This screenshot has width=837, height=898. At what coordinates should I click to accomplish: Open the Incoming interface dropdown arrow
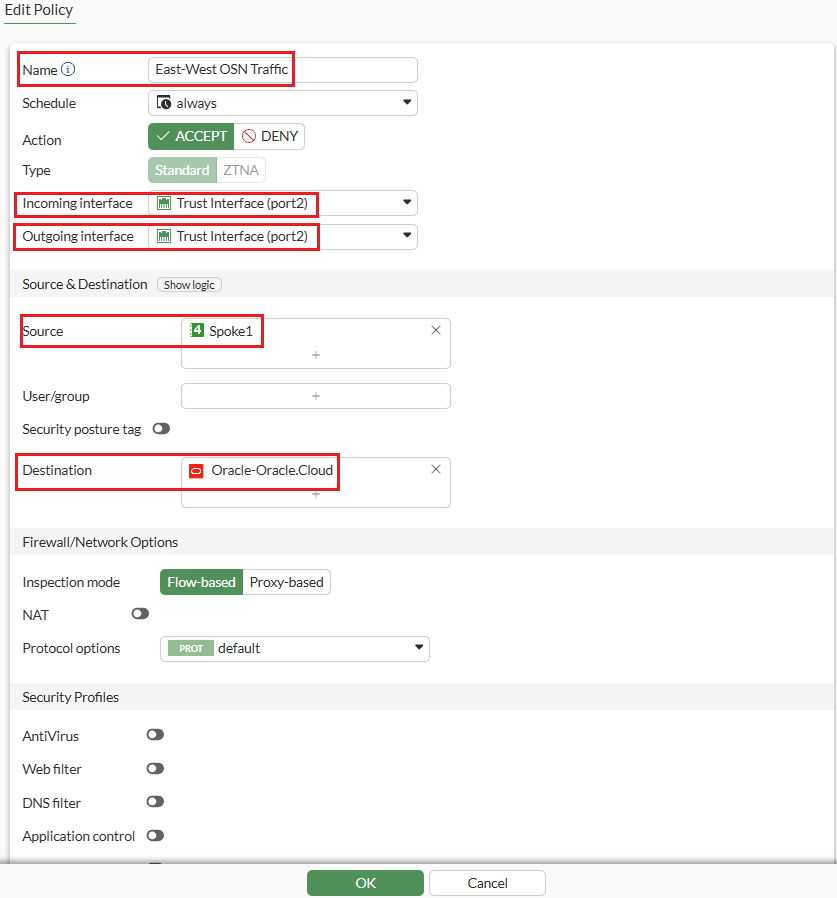(x=407, y=202)
